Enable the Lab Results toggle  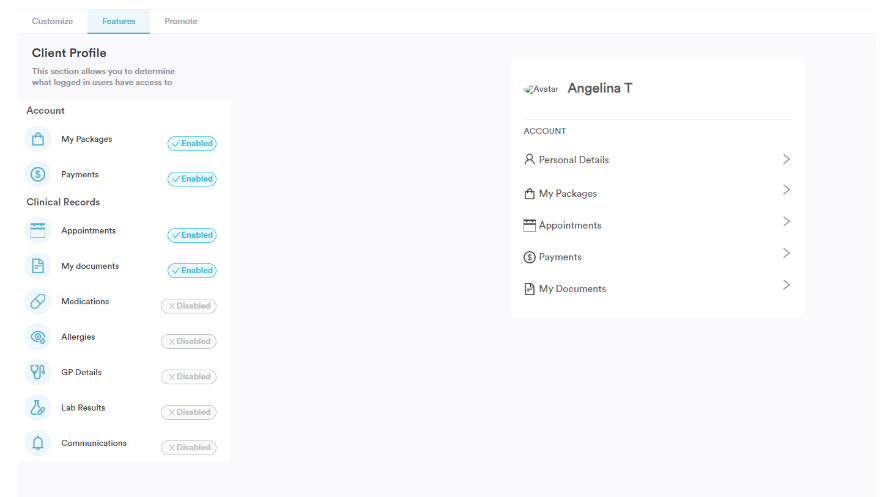point(189,412)
